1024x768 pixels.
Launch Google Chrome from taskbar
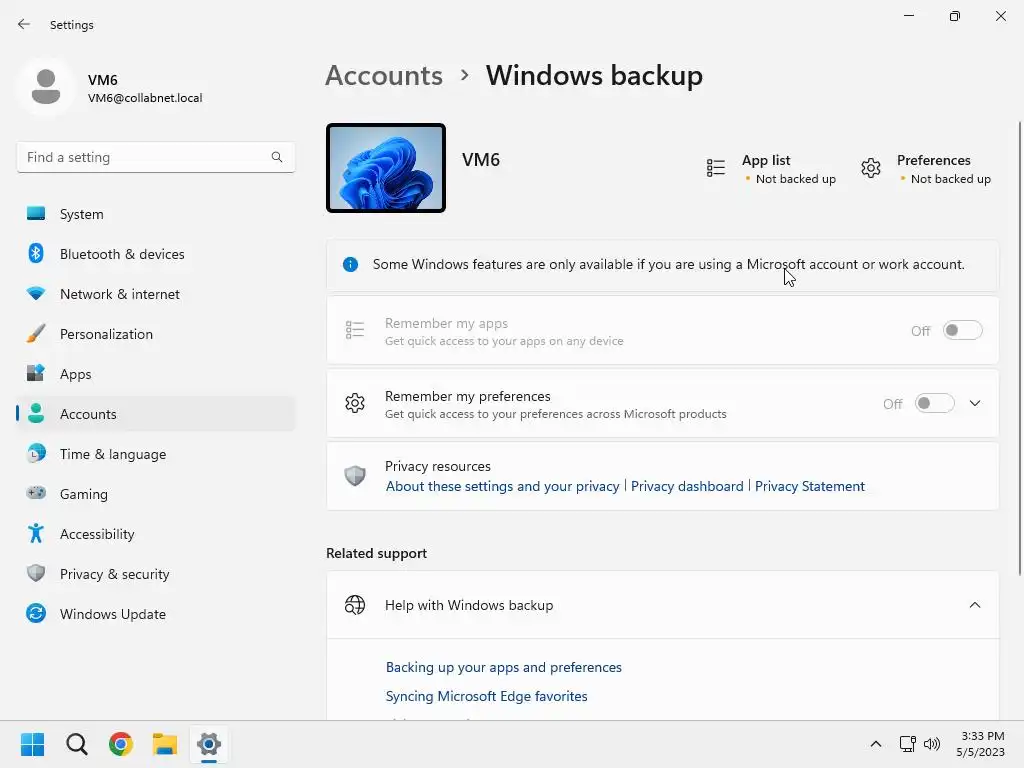pos(121,744)
